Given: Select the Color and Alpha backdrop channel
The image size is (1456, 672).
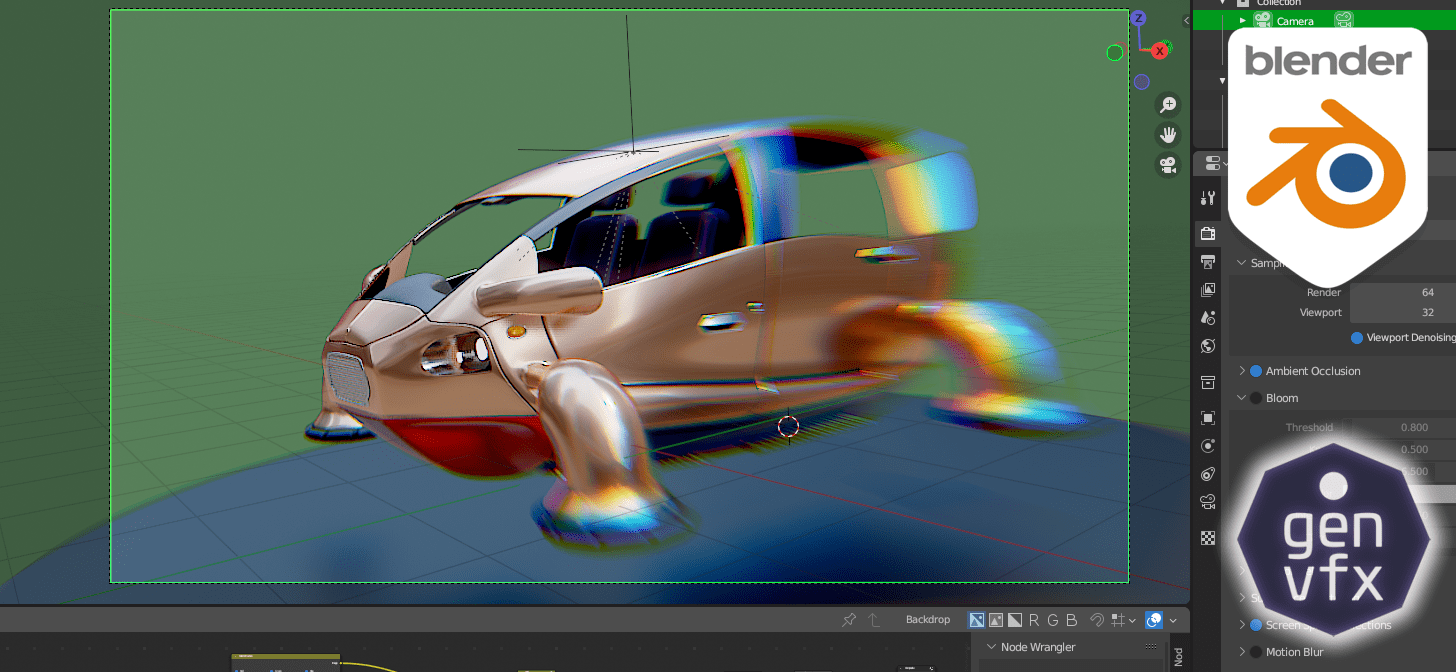Looking at the screenshot, I should [x=978, y=620].
